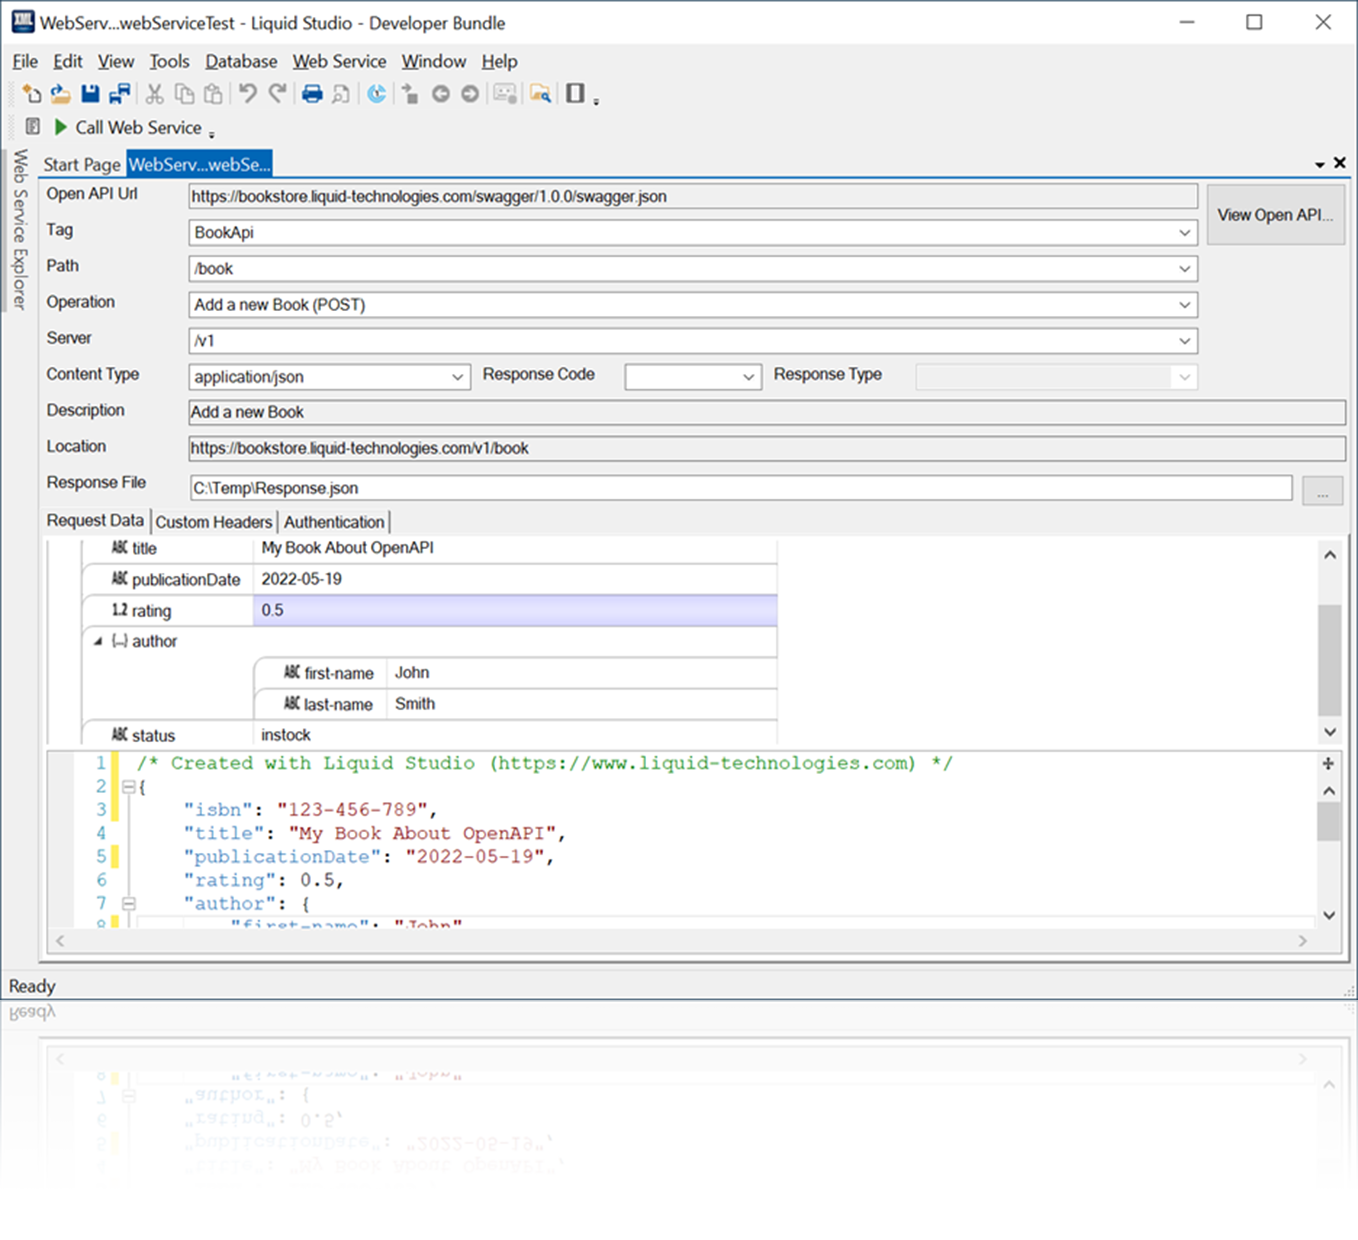Viewport: 1358px width, 1240px height.
Task: Show the Request Data tab
Action: (95, 521)
